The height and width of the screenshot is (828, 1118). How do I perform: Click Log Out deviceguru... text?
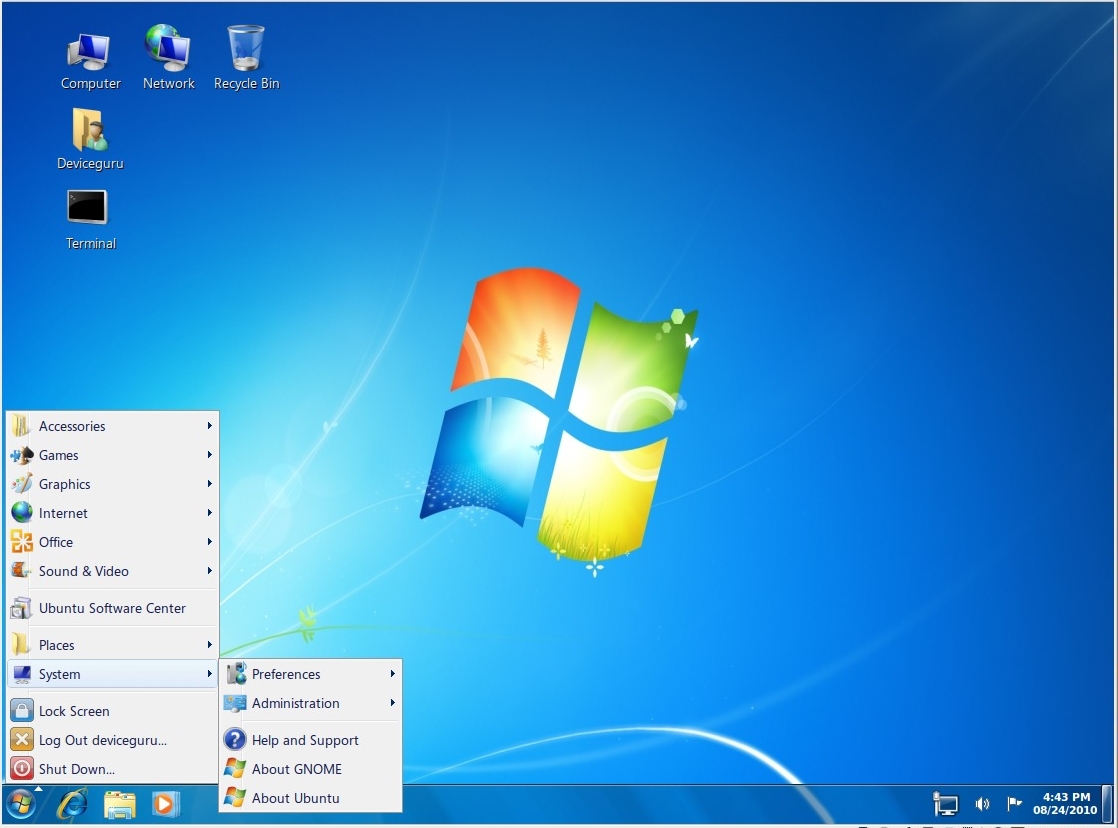click(103, 740)
